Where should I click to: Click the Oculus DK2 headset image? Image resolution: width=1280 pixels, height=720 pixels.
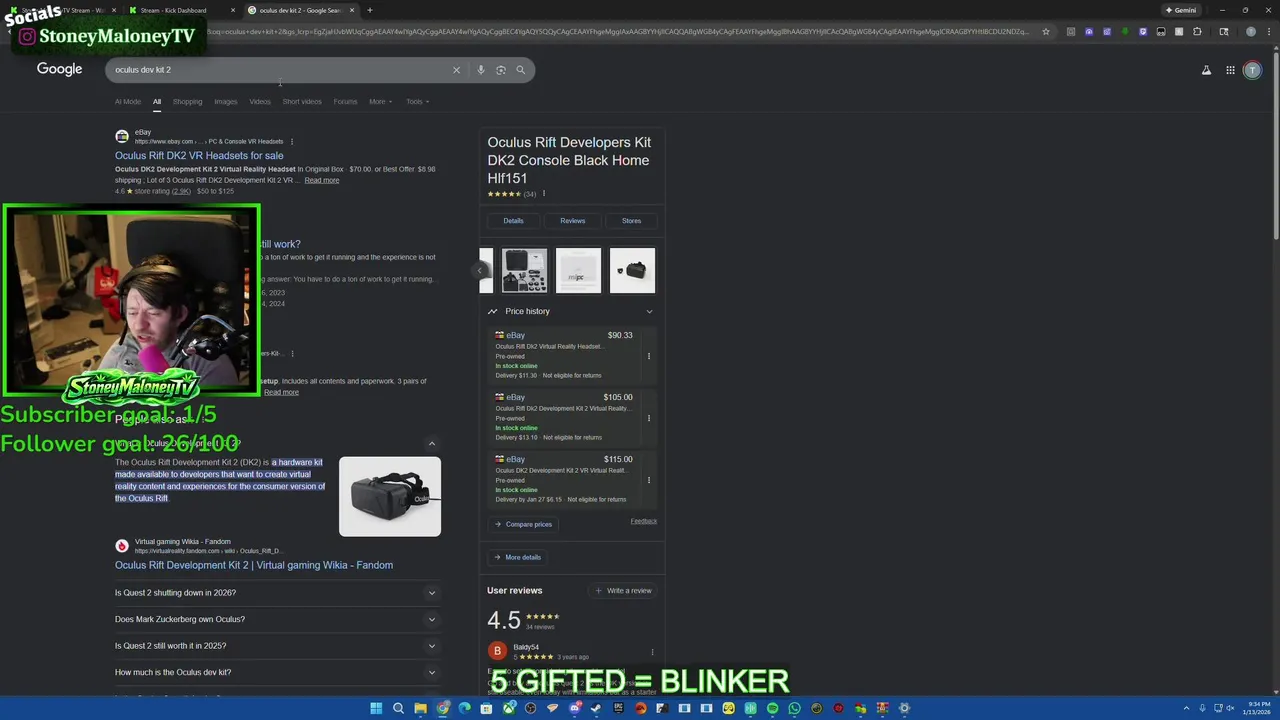tap(390, 497)
